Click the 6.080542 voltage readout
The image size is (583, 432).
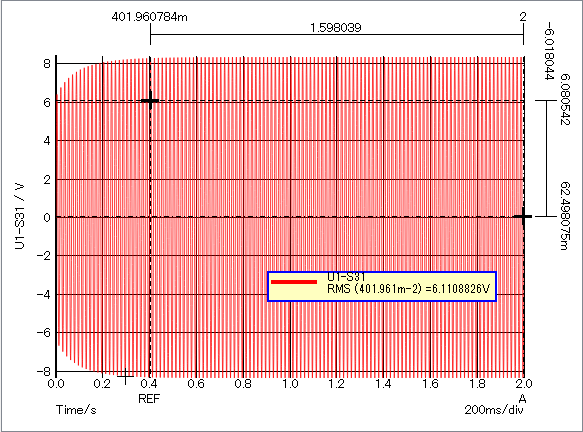565,100
